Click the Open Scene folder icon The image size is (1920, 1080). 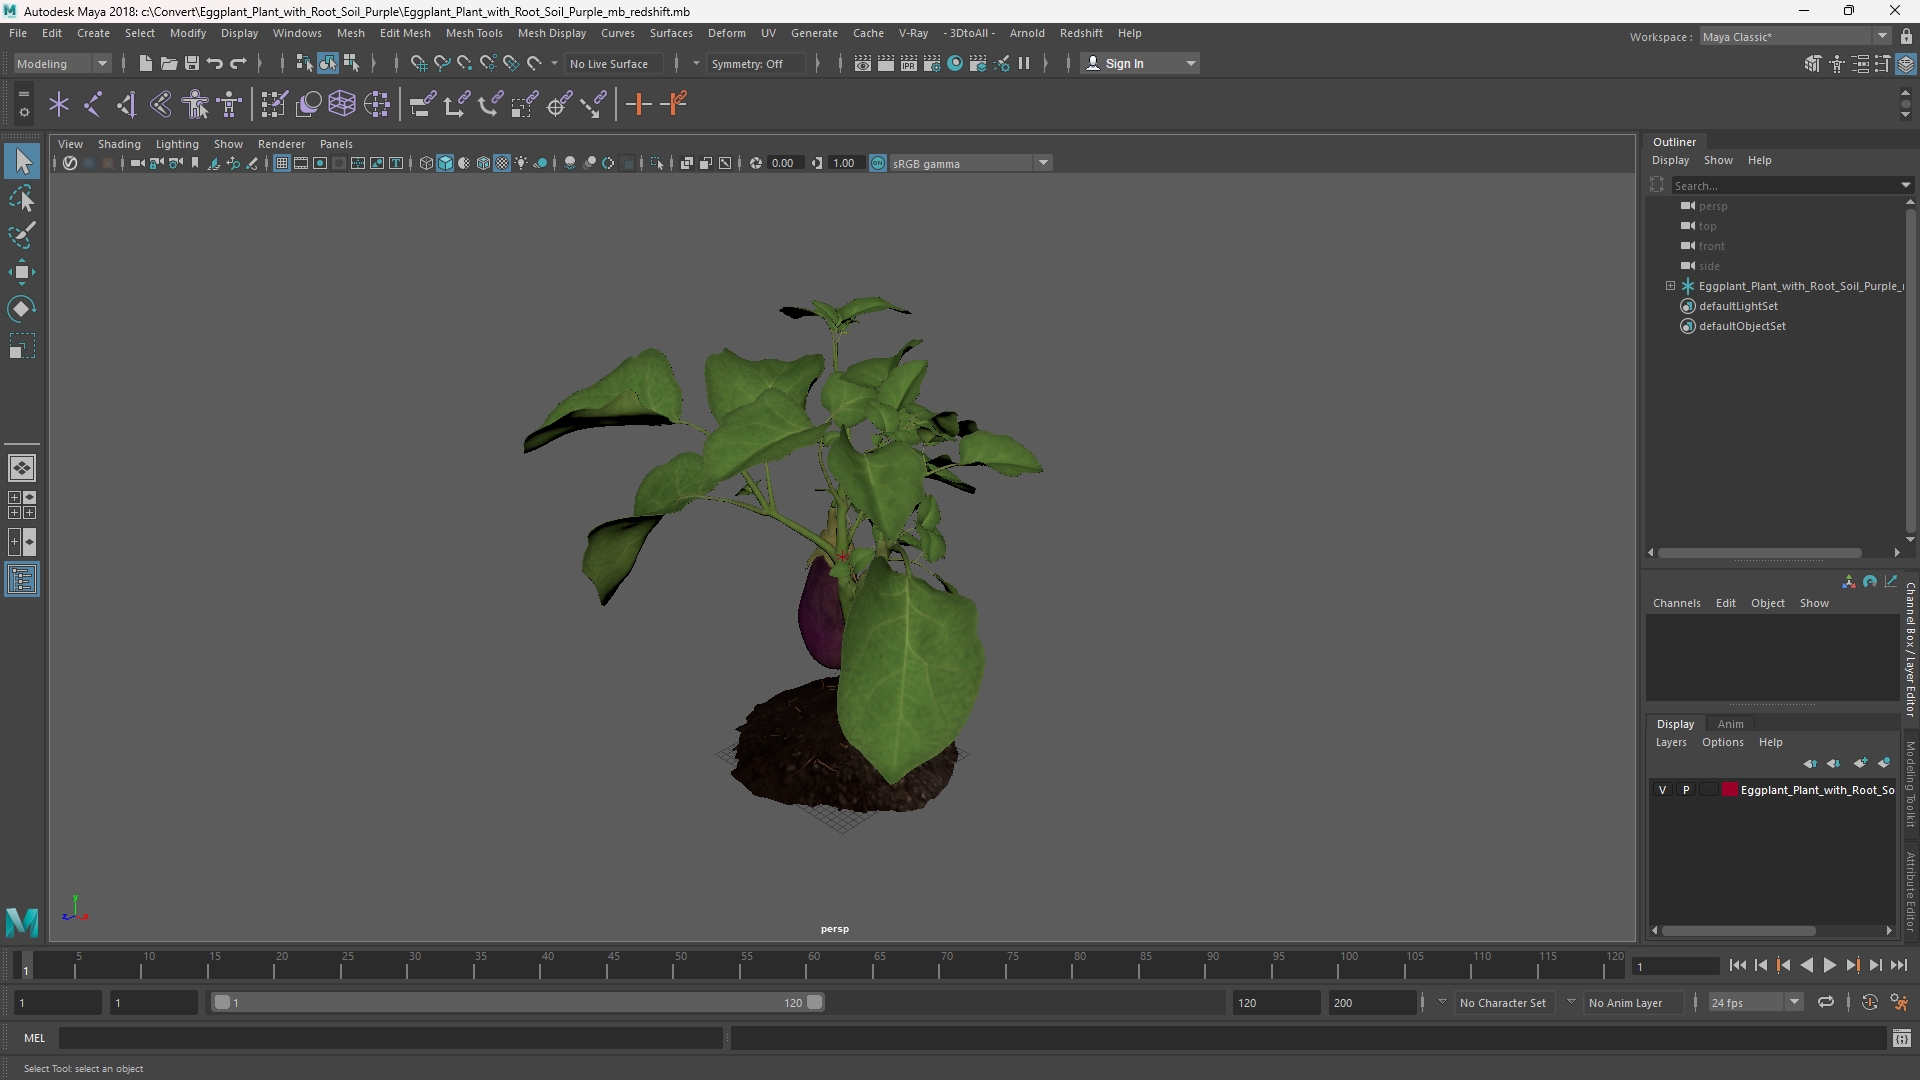tap(168, 63)
